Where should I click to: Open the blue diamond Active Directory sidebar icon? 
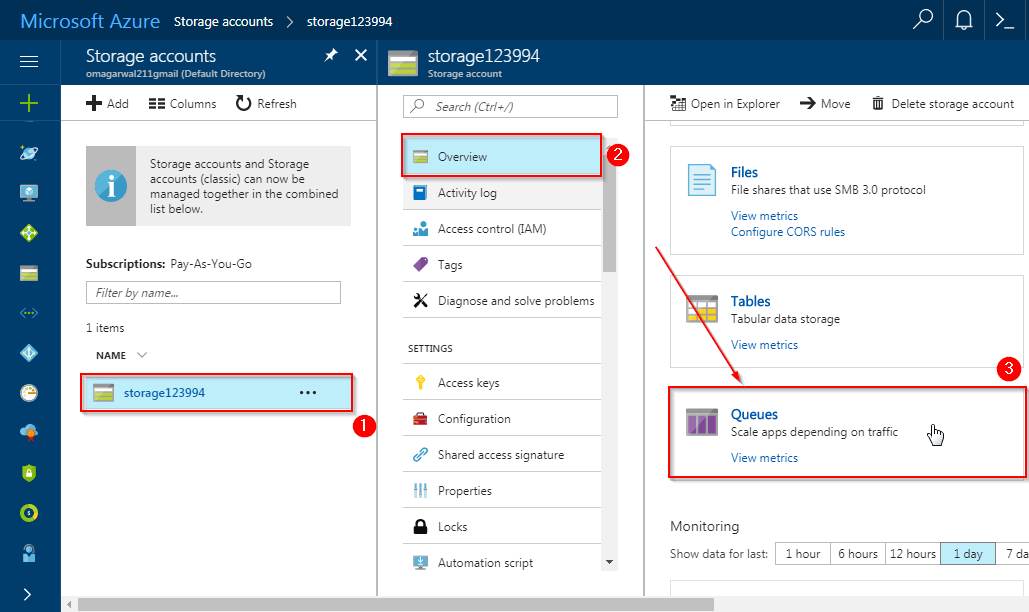(x=29, y=353)
